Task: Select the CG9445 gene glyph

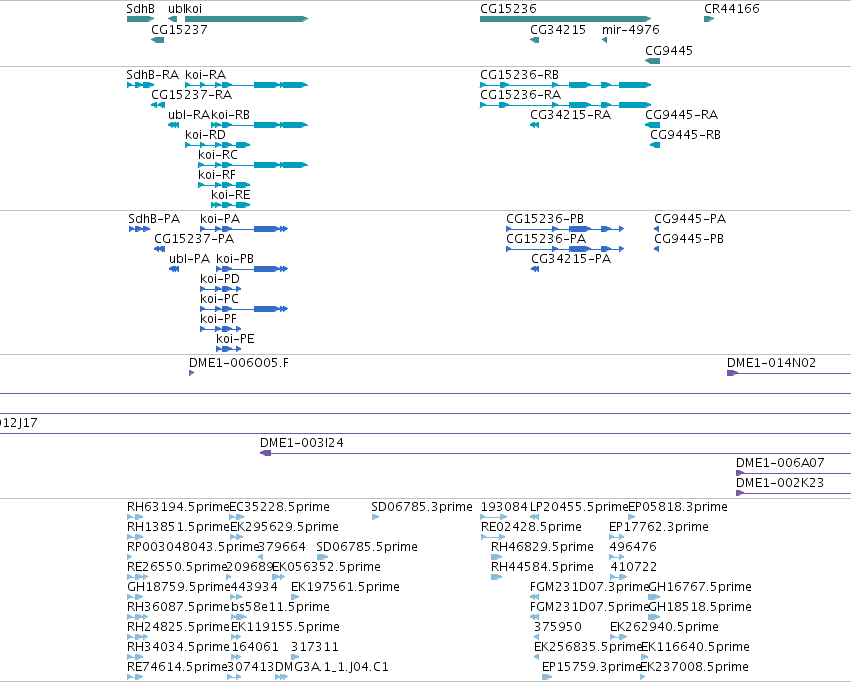Action: click(x=652, y=61)
